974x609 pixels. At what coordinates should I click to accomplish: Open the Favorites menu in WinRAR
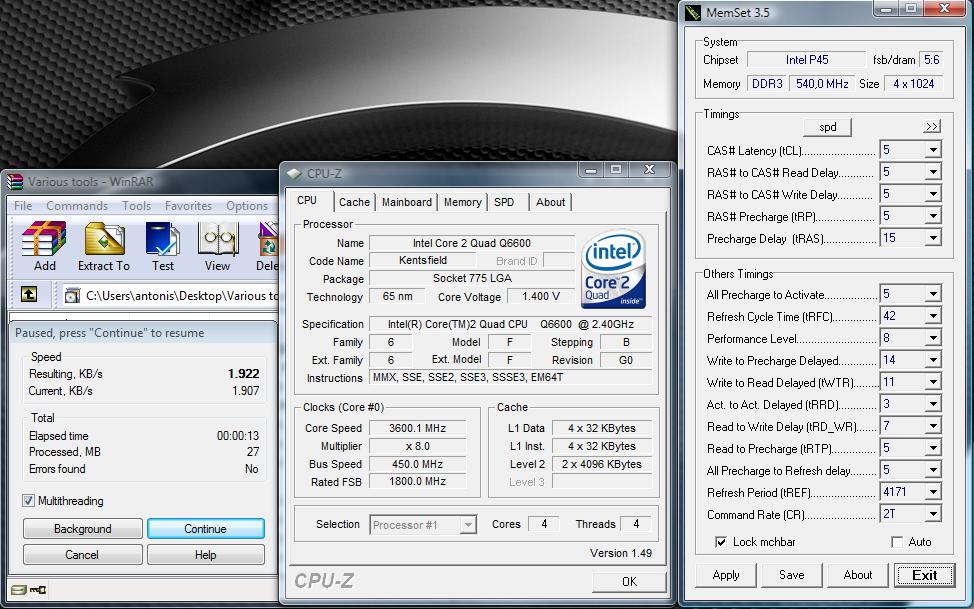coord(188,206)
